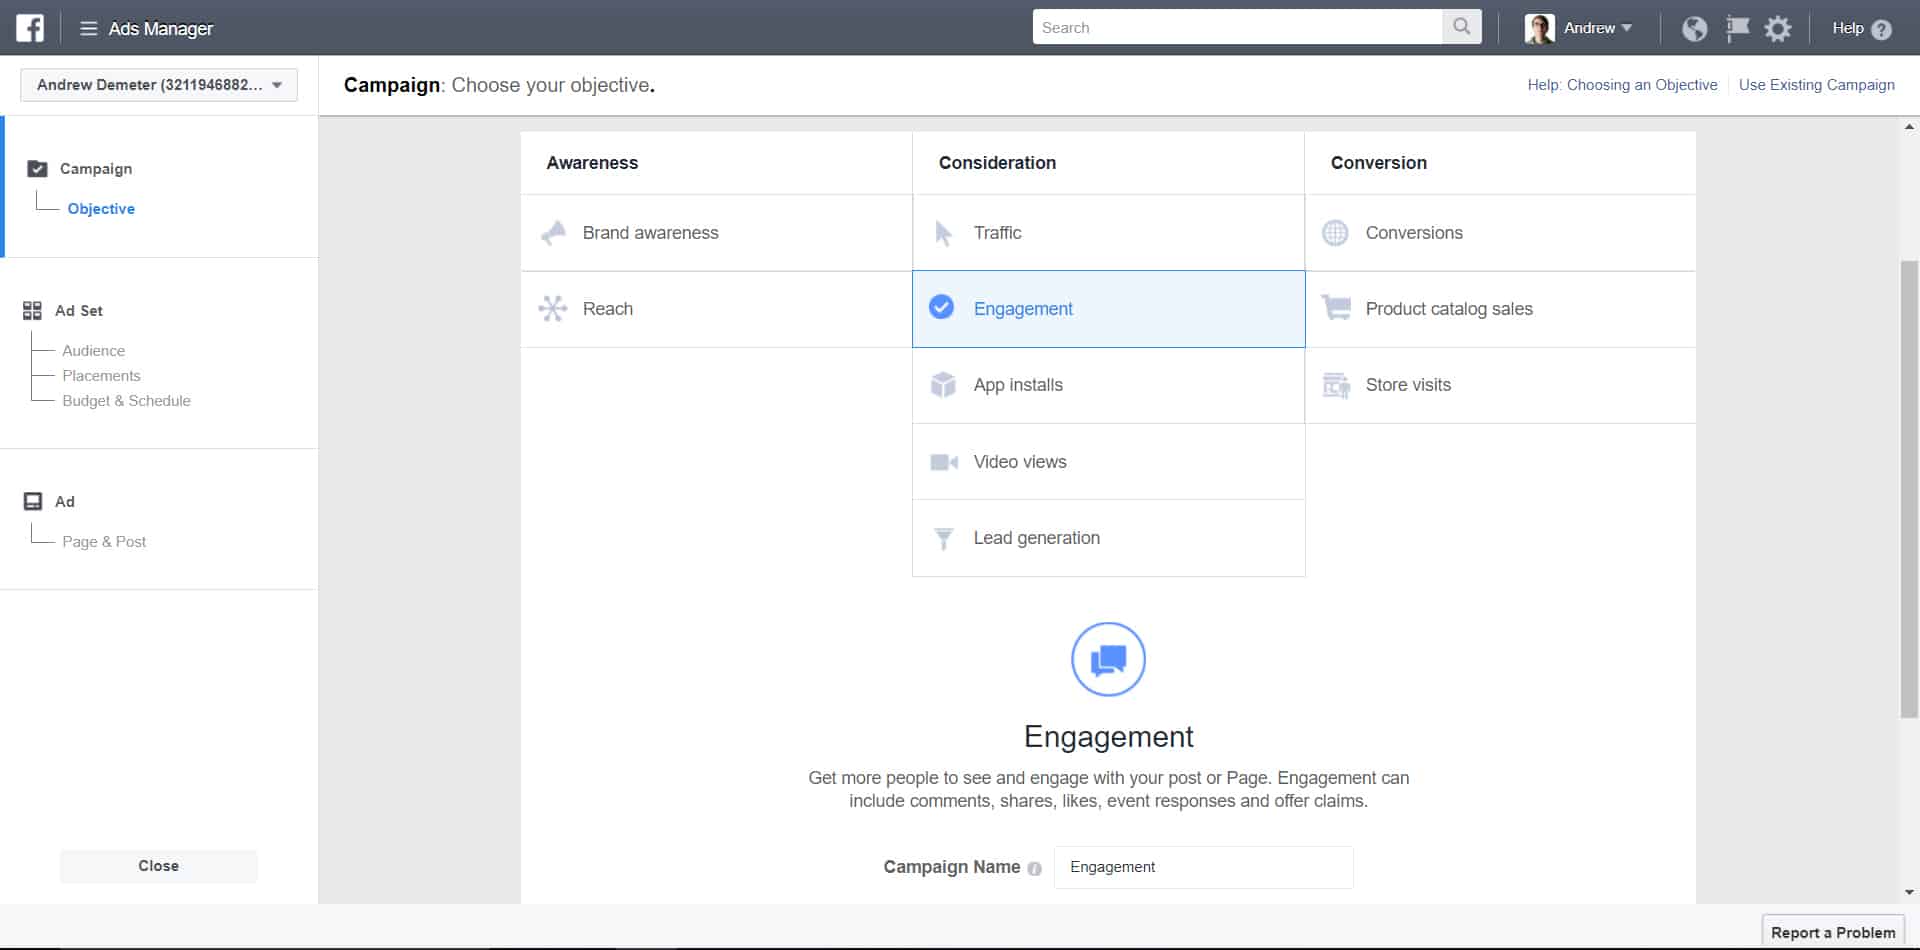Select the Traffic objective
The height and width of the screenshot is (950, 1920).
[x=1108, y=233]
